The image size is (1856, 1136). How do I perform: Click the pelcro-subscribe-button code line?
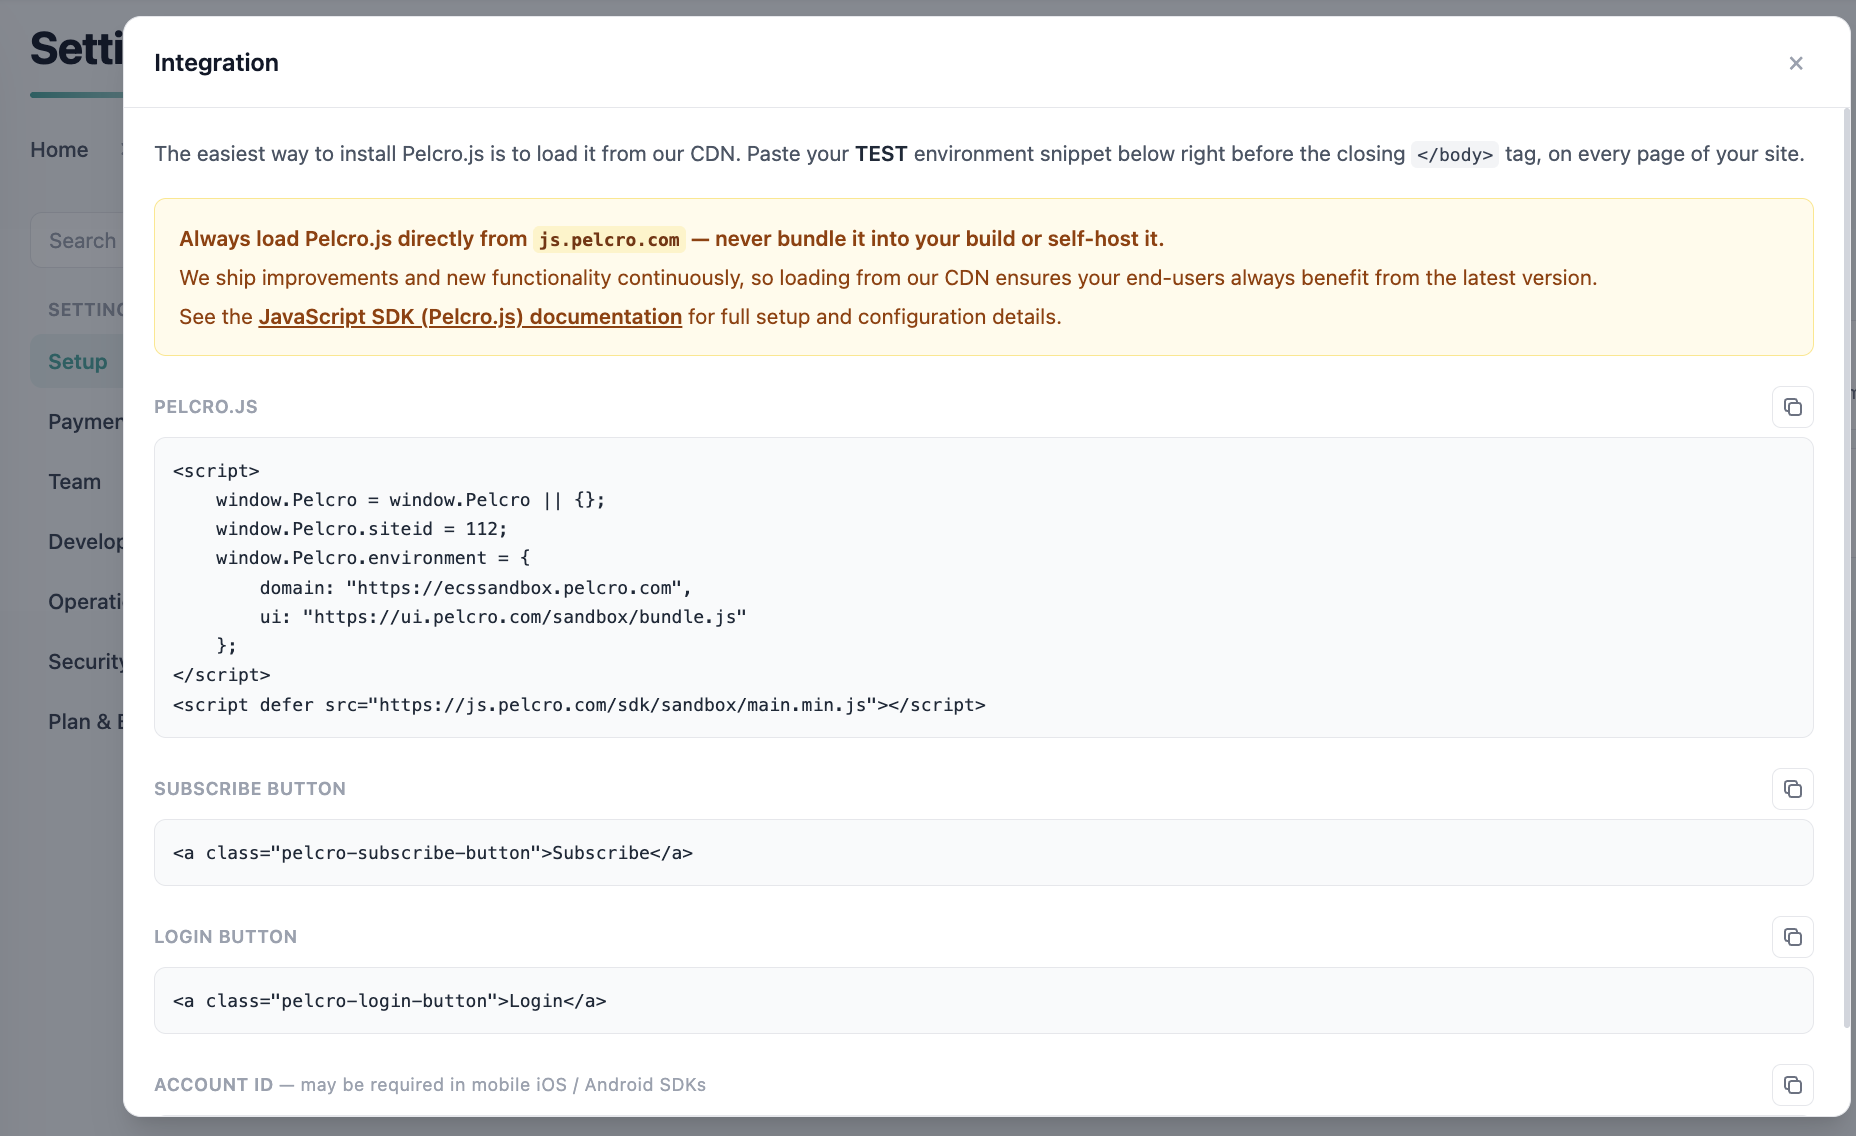point(433,853)
